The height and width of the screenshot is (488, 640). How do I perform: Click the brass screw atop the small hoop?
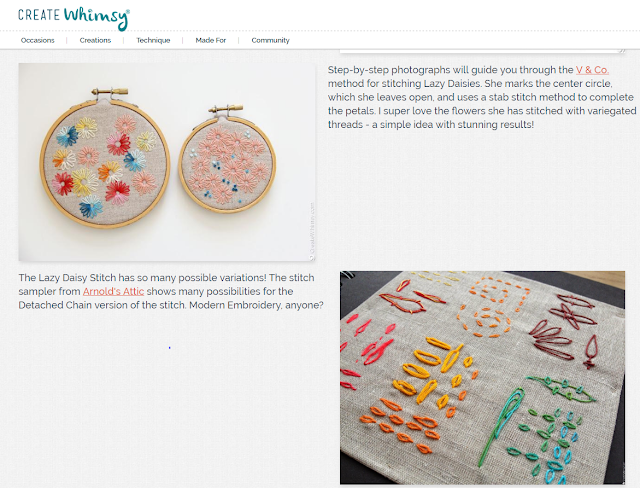[x=225, y=109]
